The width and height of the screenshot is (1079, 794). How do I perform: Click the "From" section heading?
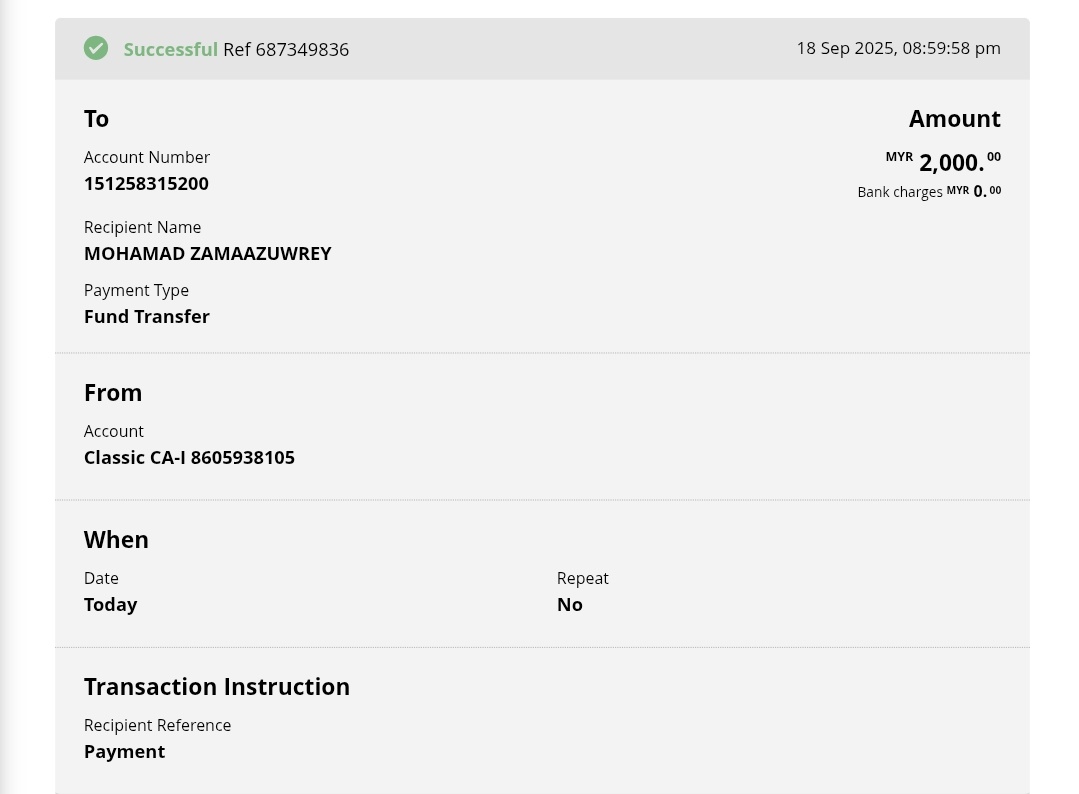point(113,393)
